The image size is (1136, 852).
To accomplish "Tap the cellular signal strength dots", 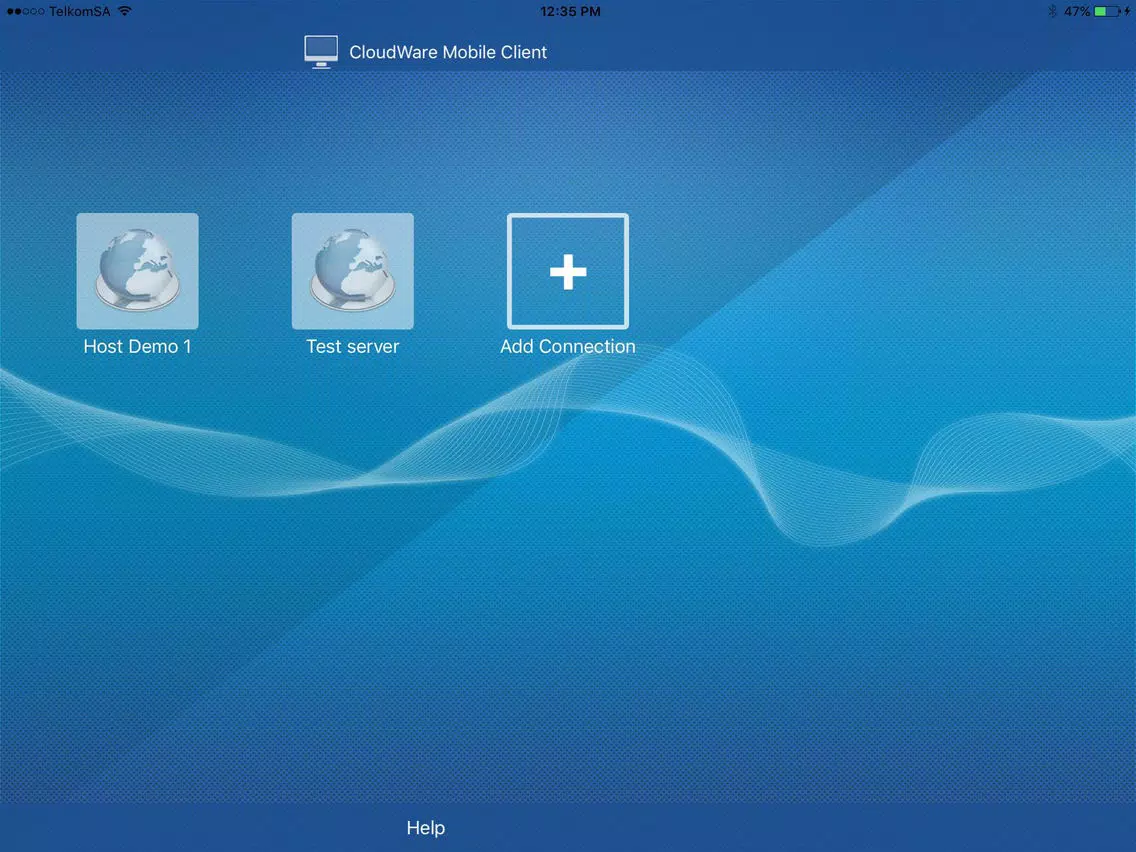I will pos(25,12).
